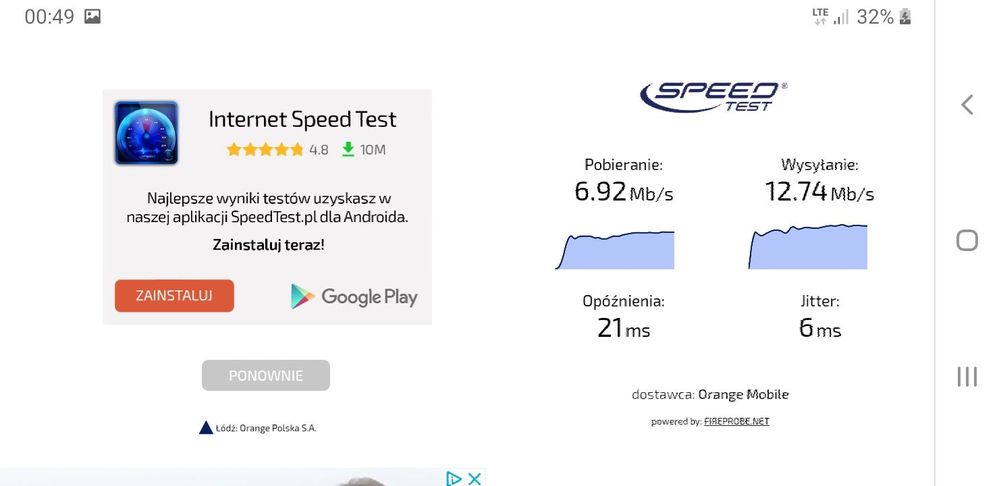Viewport: 999px width, 486px height.
Task: Tap the battery icon in status bar
Action: (906, 17)
